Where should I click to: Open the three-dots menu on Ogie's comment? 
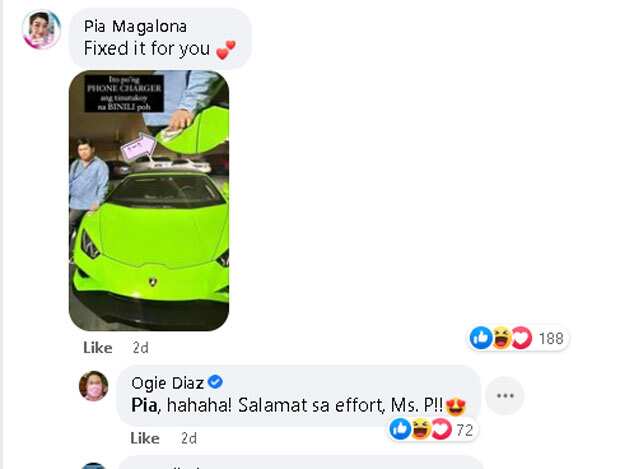point(505,395)
